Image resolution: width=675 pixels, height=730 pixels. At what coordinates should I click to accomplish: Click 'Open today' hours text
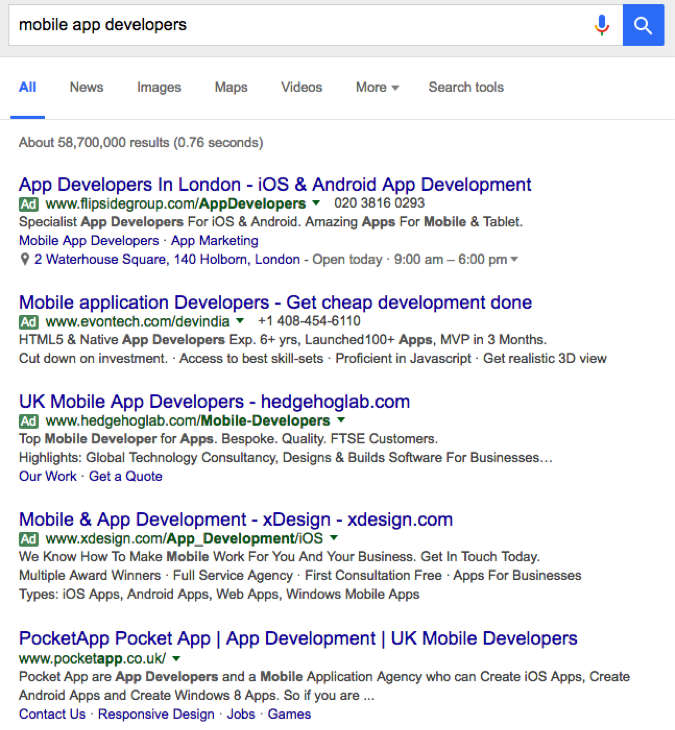point(347,259)
